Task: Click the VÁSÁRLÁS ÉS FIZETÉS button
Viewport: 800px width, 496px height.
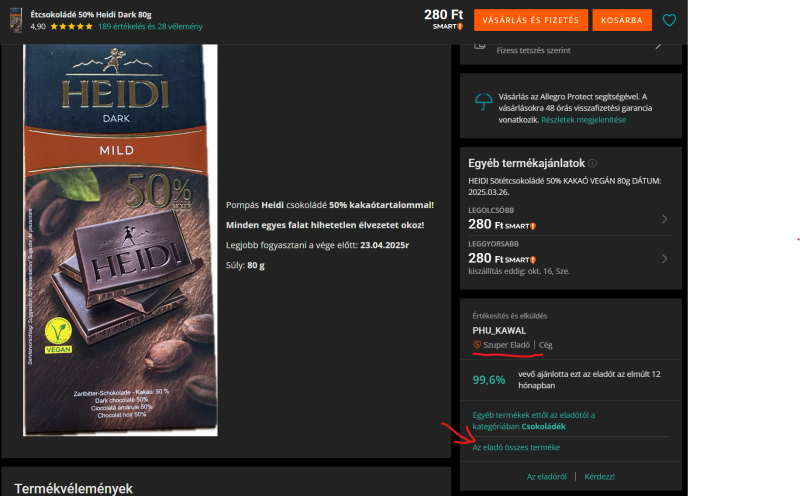Action: coord(531,20)
